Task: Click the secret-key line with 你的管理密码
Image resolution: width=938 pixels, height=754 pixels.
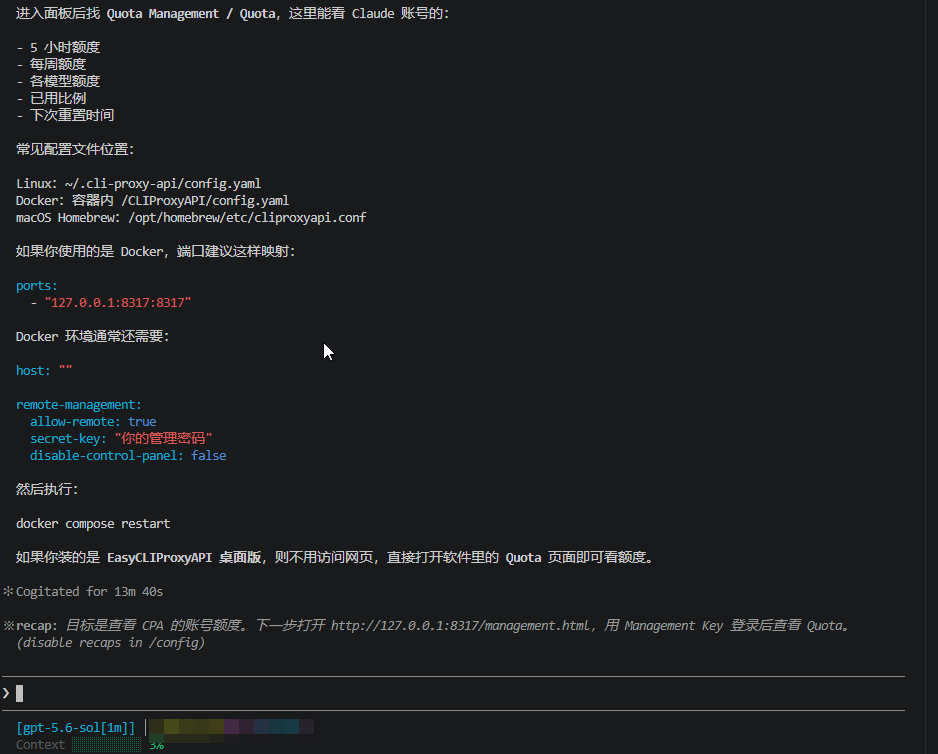Action: tap(121, 439)
